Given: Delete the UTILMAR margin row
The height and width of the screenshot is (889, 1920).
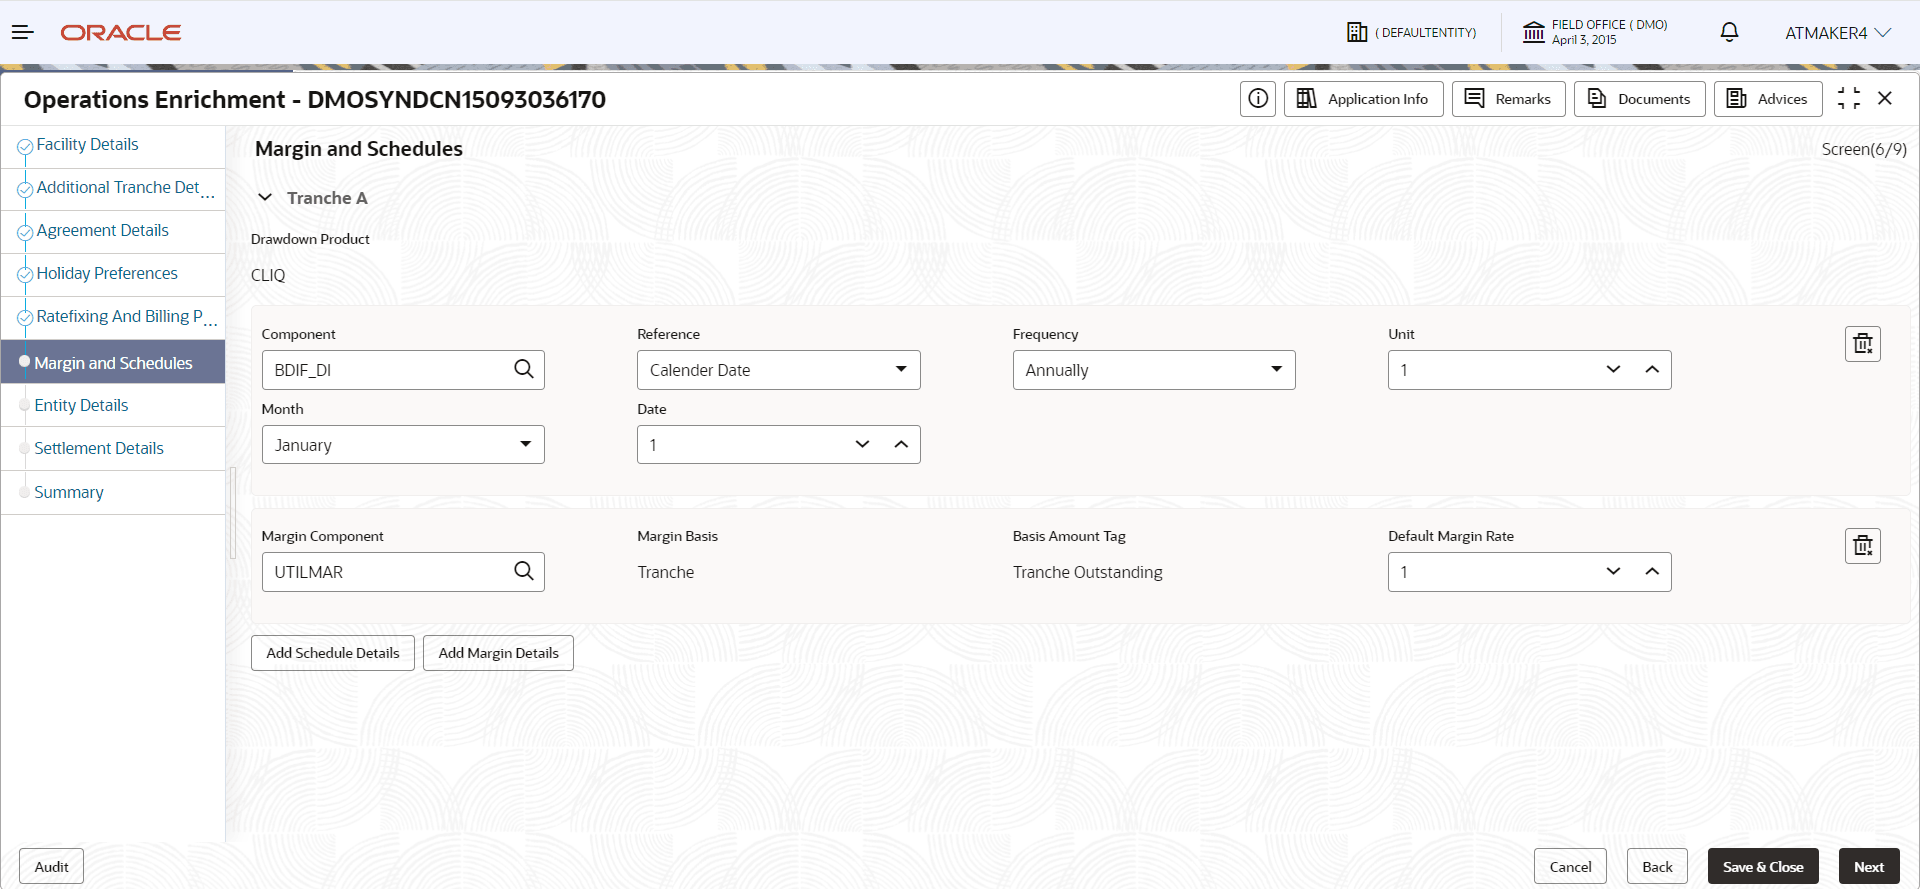Looking at the screenshot, I should (1862, 546).
